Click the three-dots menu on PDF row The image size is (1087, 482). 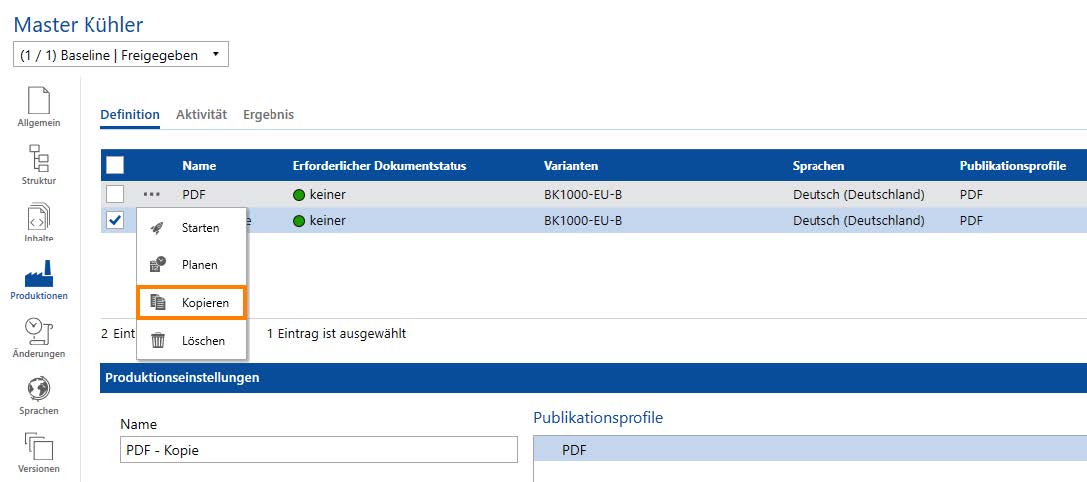tap(152, 194)
